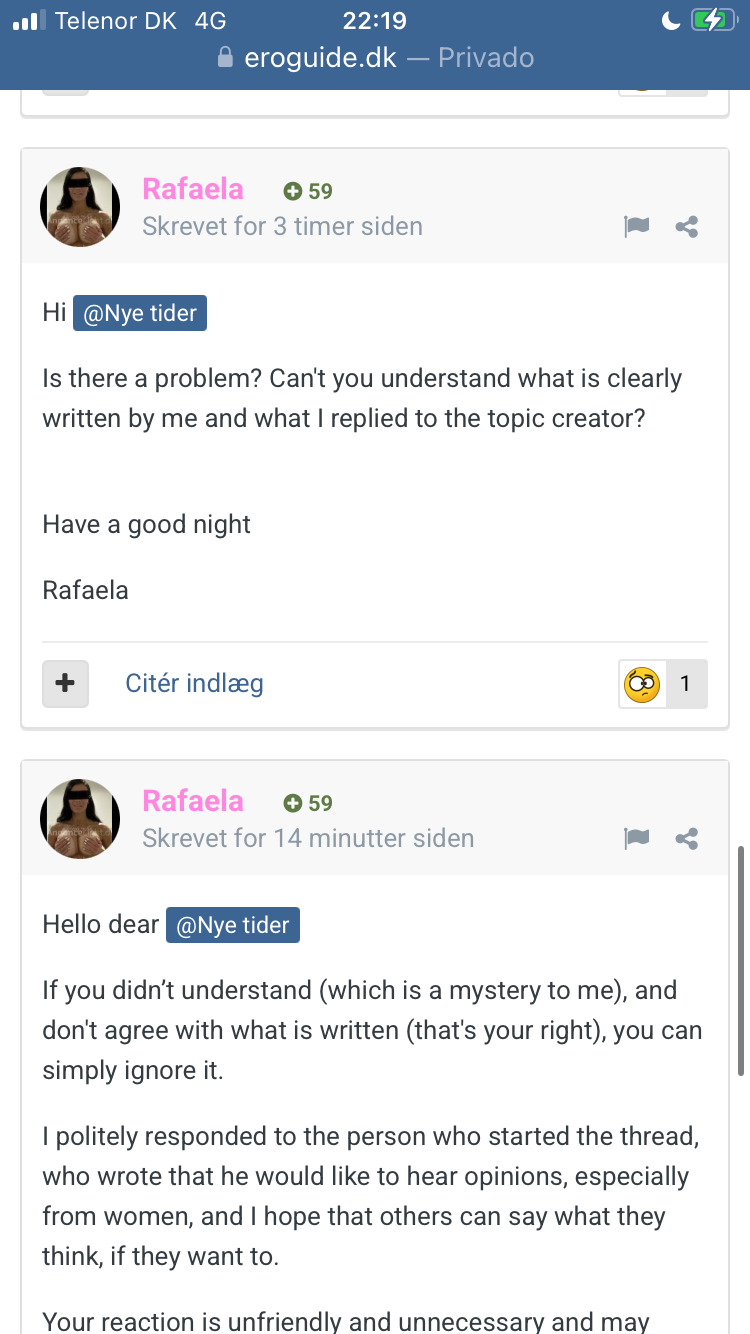The width and height of the screenshot is (750, 1334).
Task: Open Rafaela's profile from second post username
Action: (x=193, y=801)
